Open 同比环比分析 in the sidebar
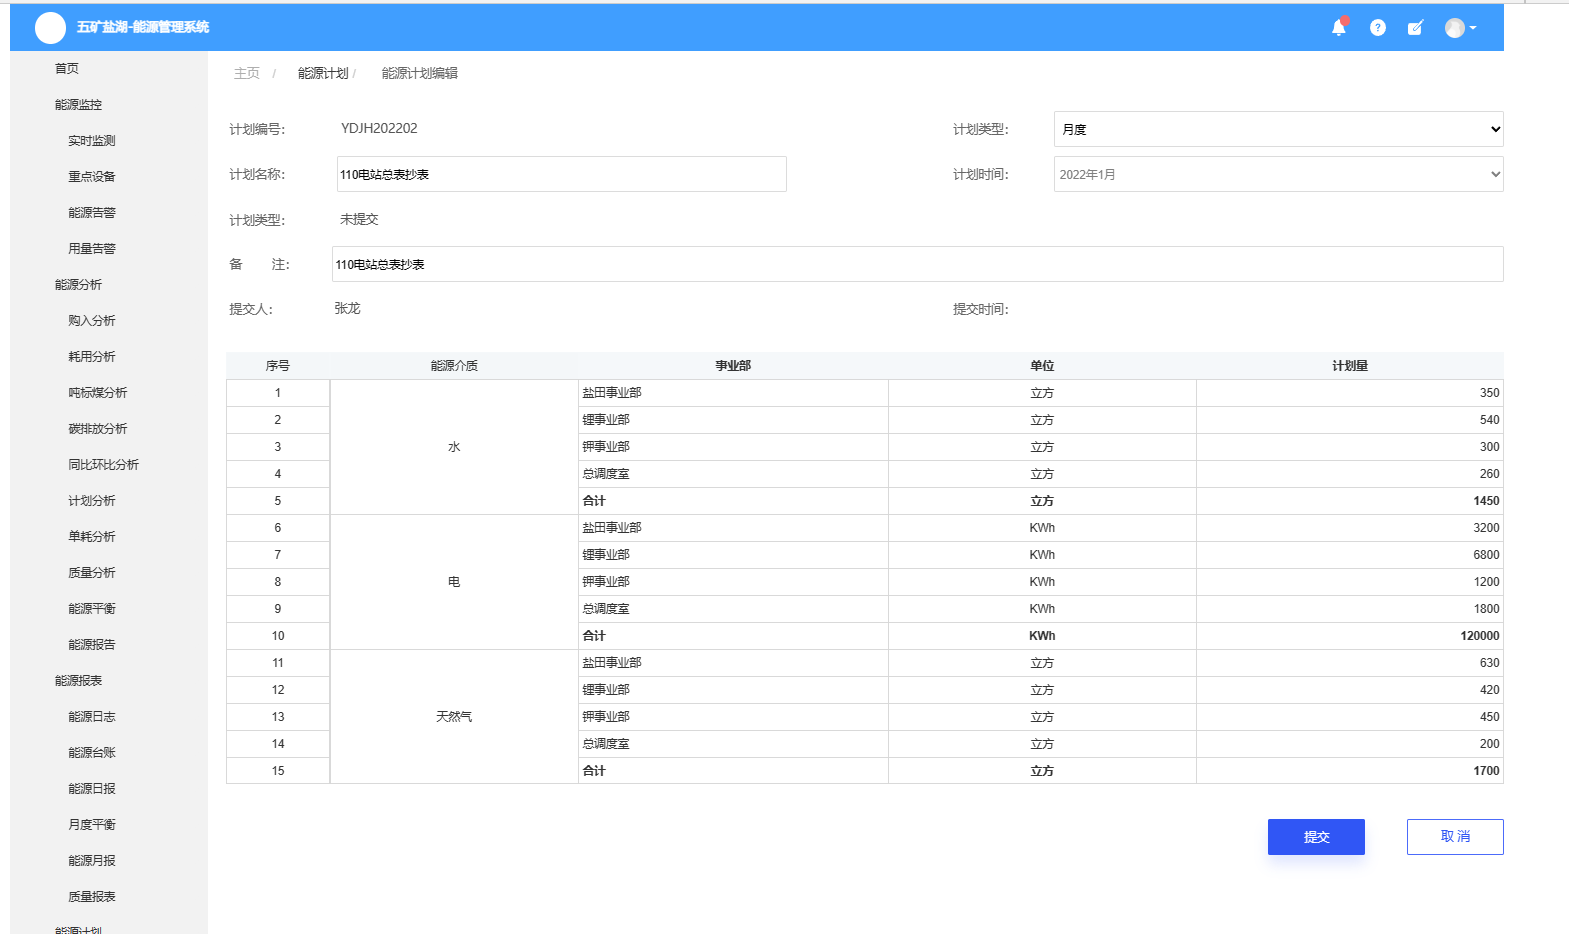This screenshot has width=1569, height=934. point(104,464)
